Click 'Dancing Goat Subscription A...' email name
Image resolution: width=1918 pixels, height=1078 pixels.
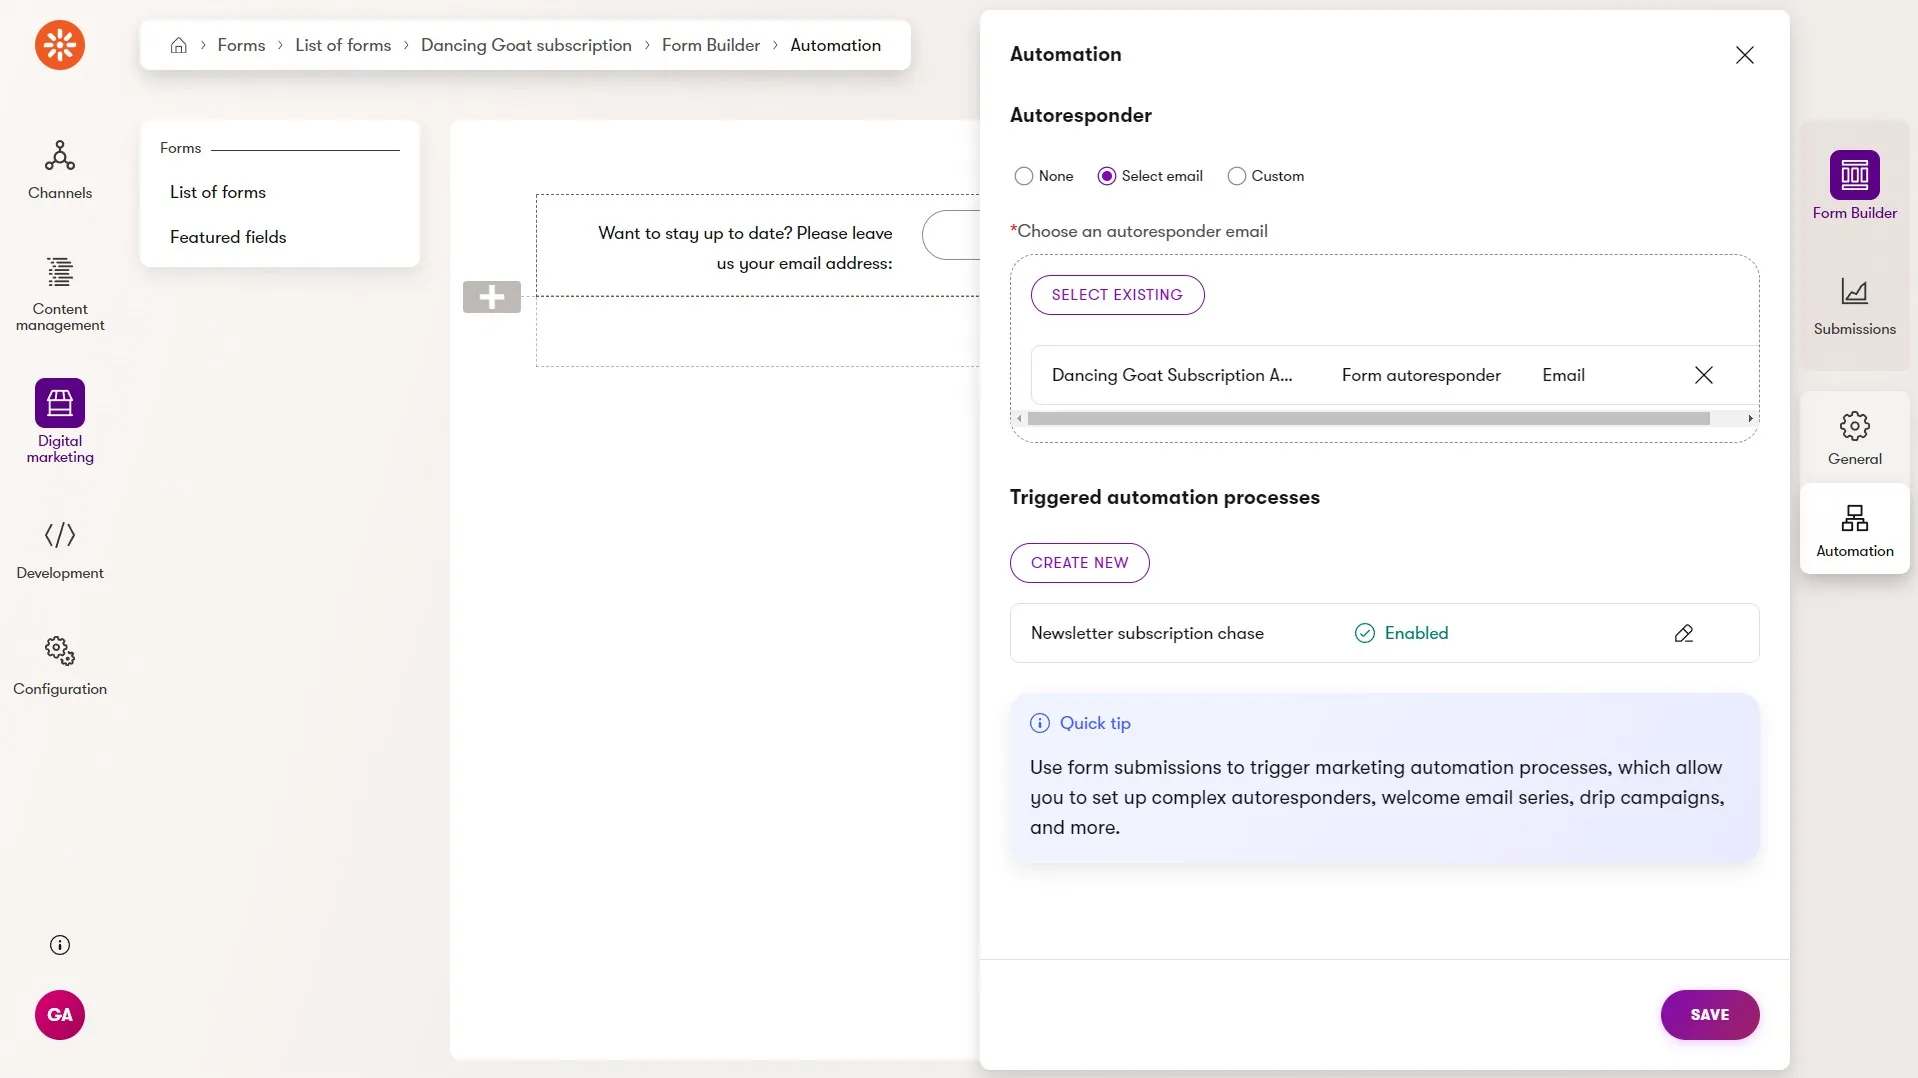pyautogui.click(x=1172, y=375)
